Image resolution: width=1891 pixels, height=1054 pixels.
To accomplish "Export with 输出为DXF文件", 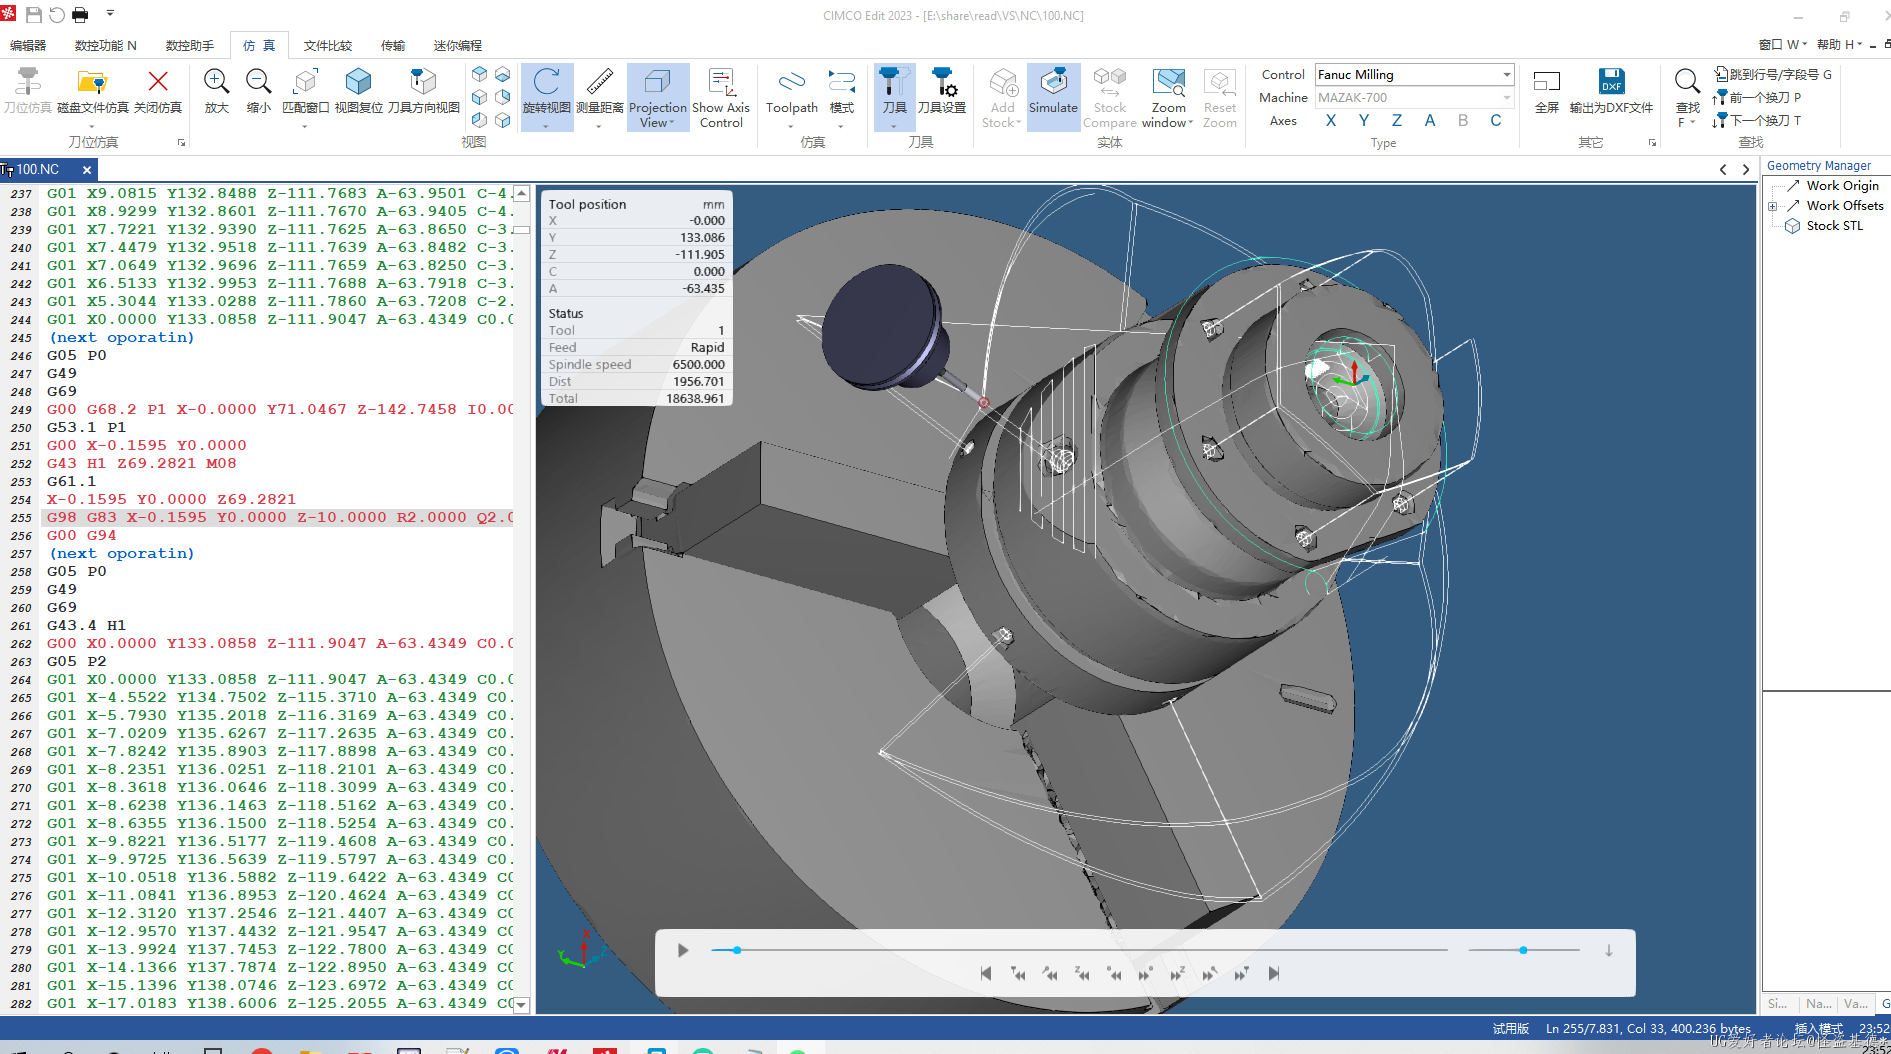I will pyautogui.click(x=1611, y=91).
